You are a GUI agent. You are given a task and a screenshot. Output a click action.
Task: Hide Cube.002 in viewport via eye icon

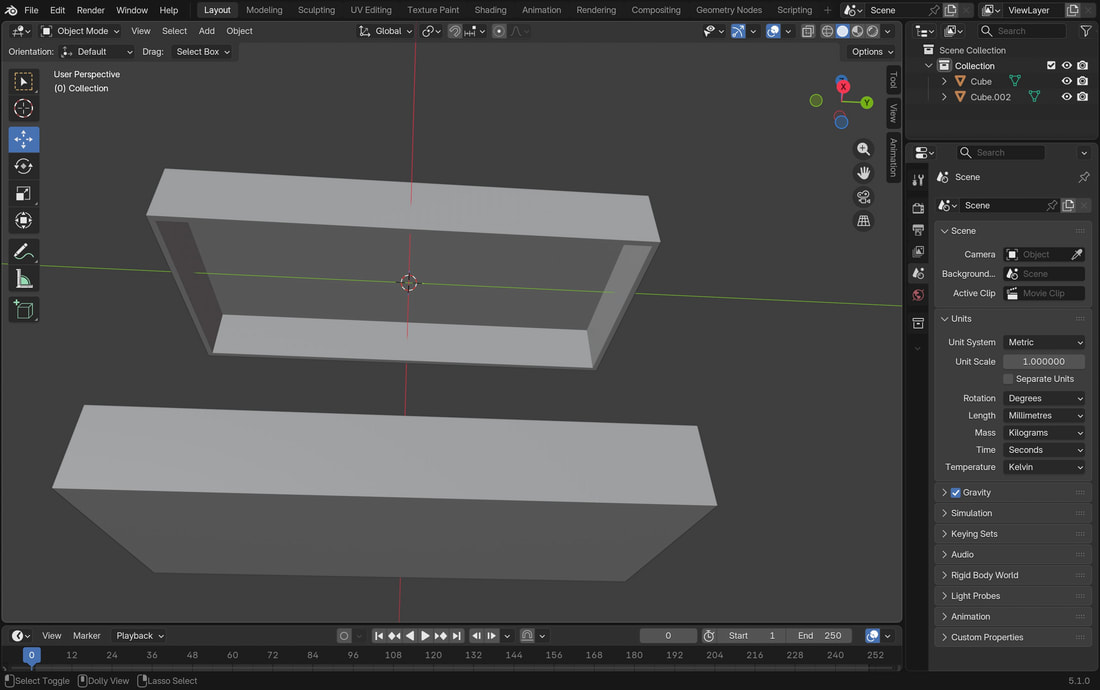[x=1066, y=97]
